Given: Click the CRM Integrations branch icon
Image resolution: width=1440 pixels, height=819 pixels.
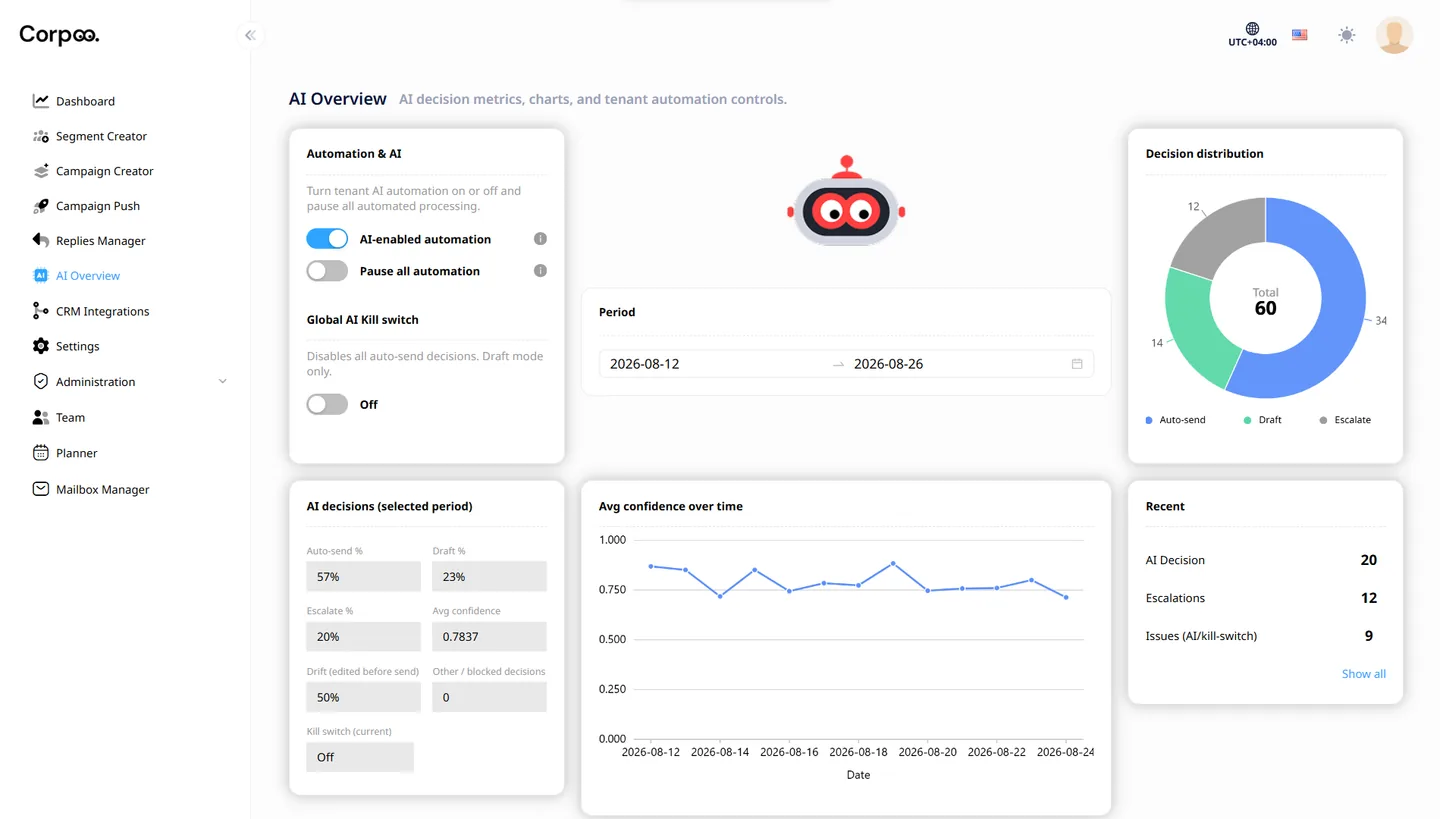Looking at the screenshot, I should 40,311.
